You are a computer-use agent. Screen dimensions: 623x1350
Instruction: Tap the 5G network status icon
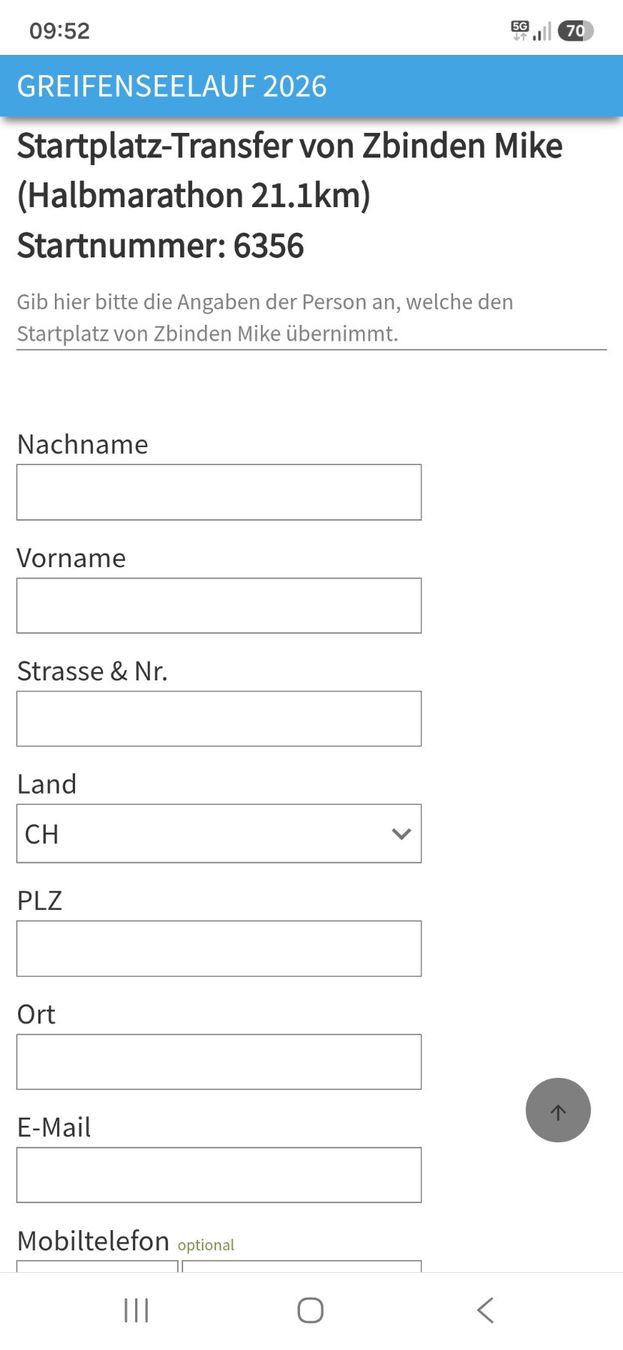520,30
